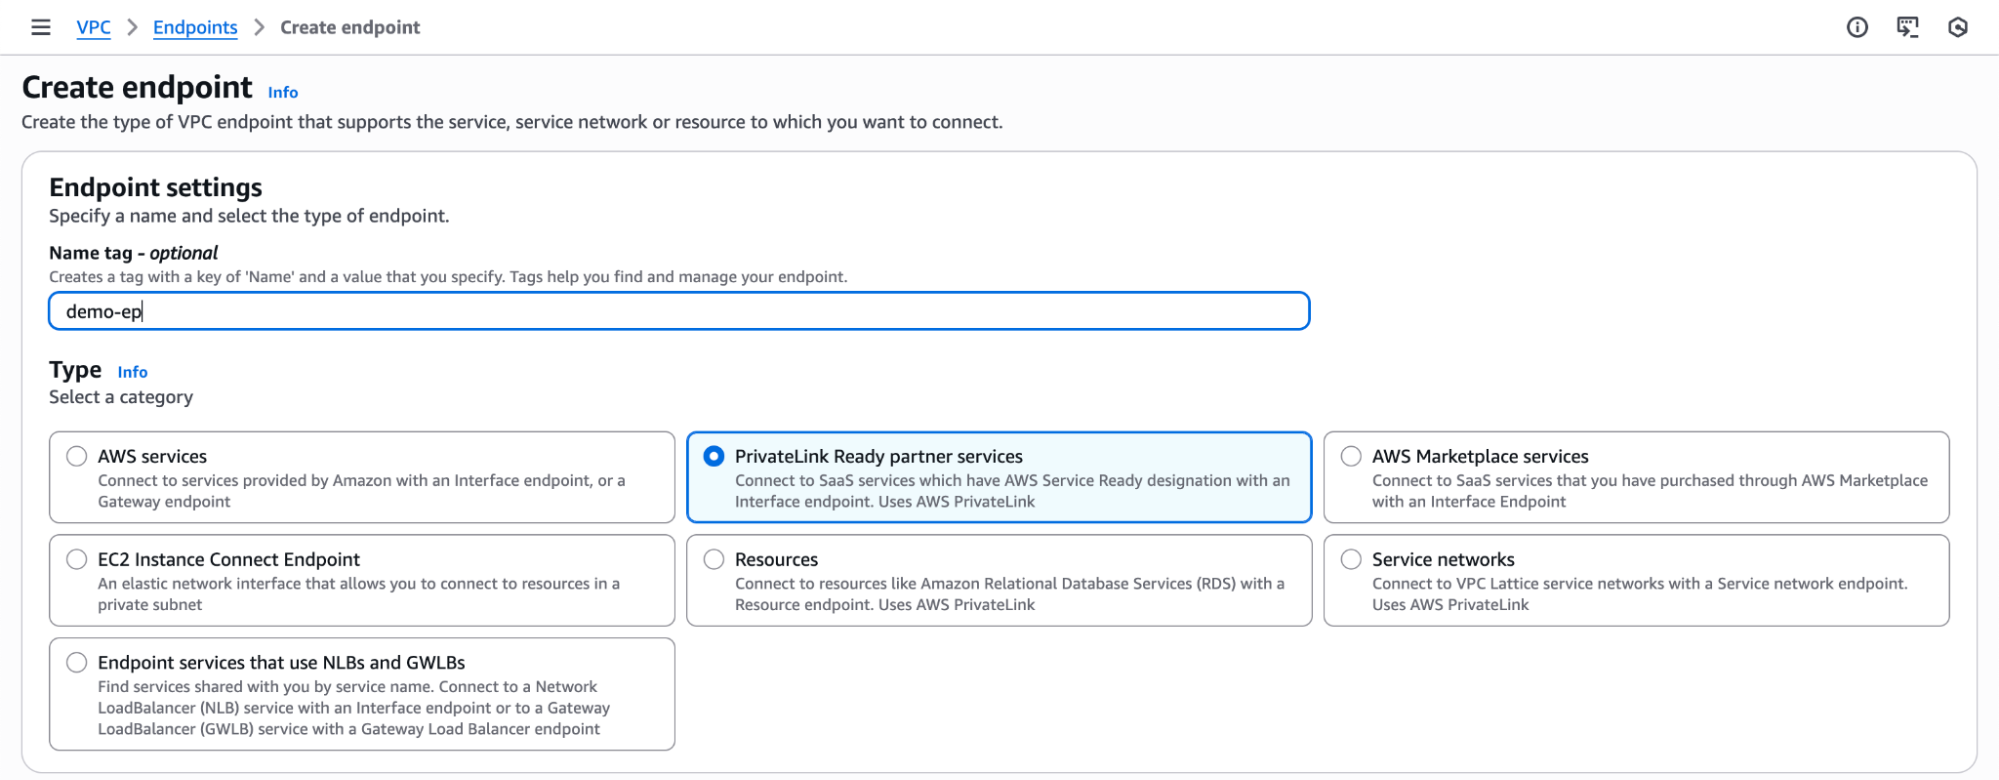Click the Endpoint settings section heading

pos(156,187)
